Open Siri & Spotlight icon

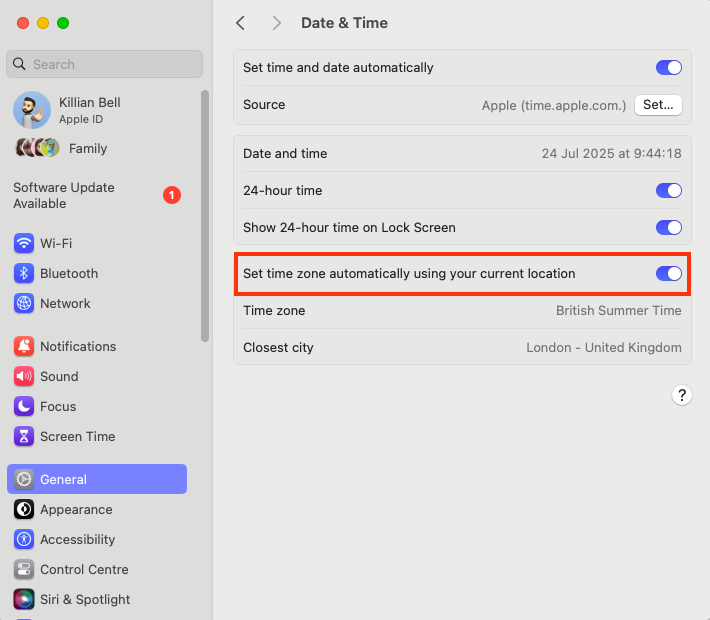[24, 599]
